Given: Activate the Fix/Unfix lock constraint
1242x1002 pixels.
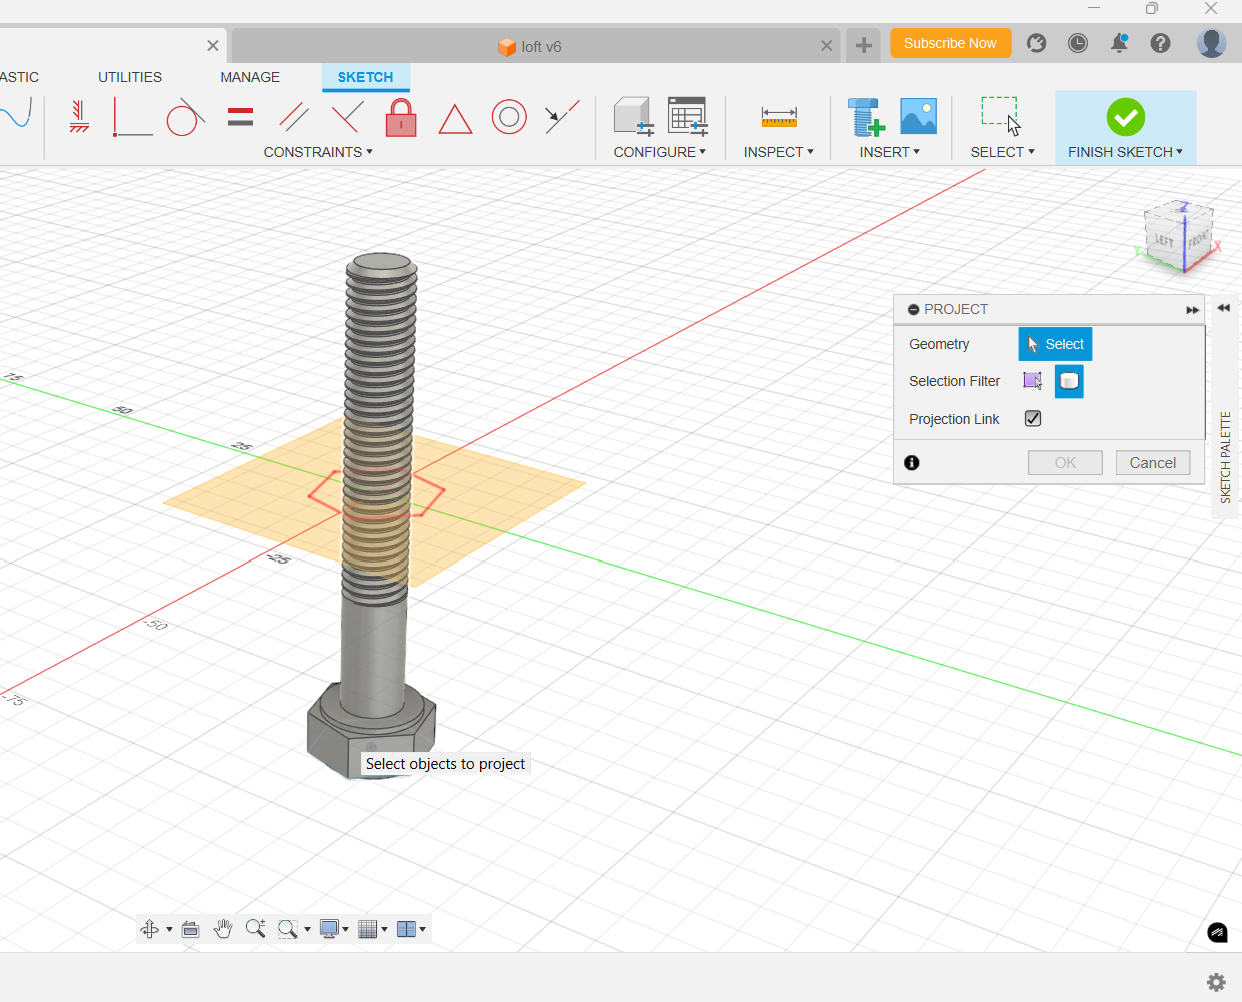Looking at the screenshot, I should (x=401, y=117).
